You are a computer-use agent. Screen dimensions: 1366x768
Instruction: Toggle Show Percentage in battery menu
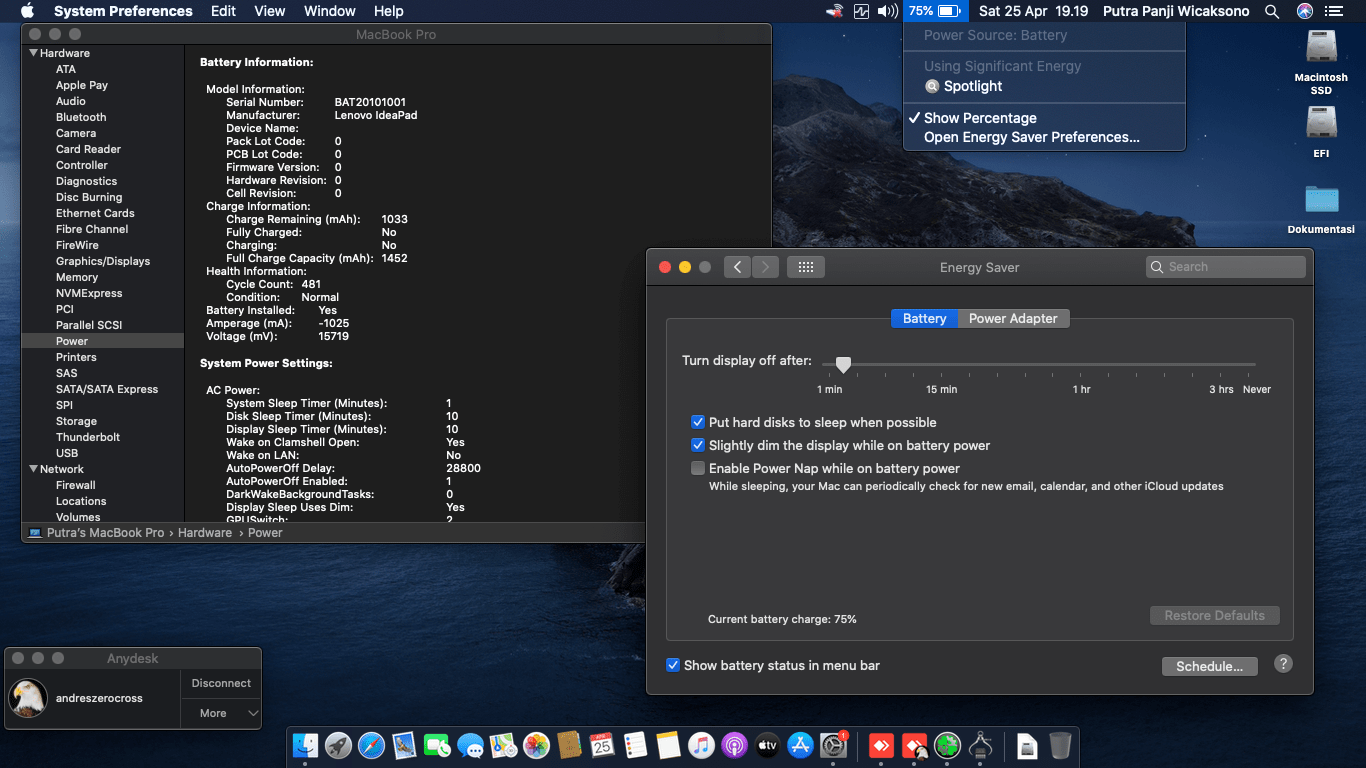pos(1044,118)
